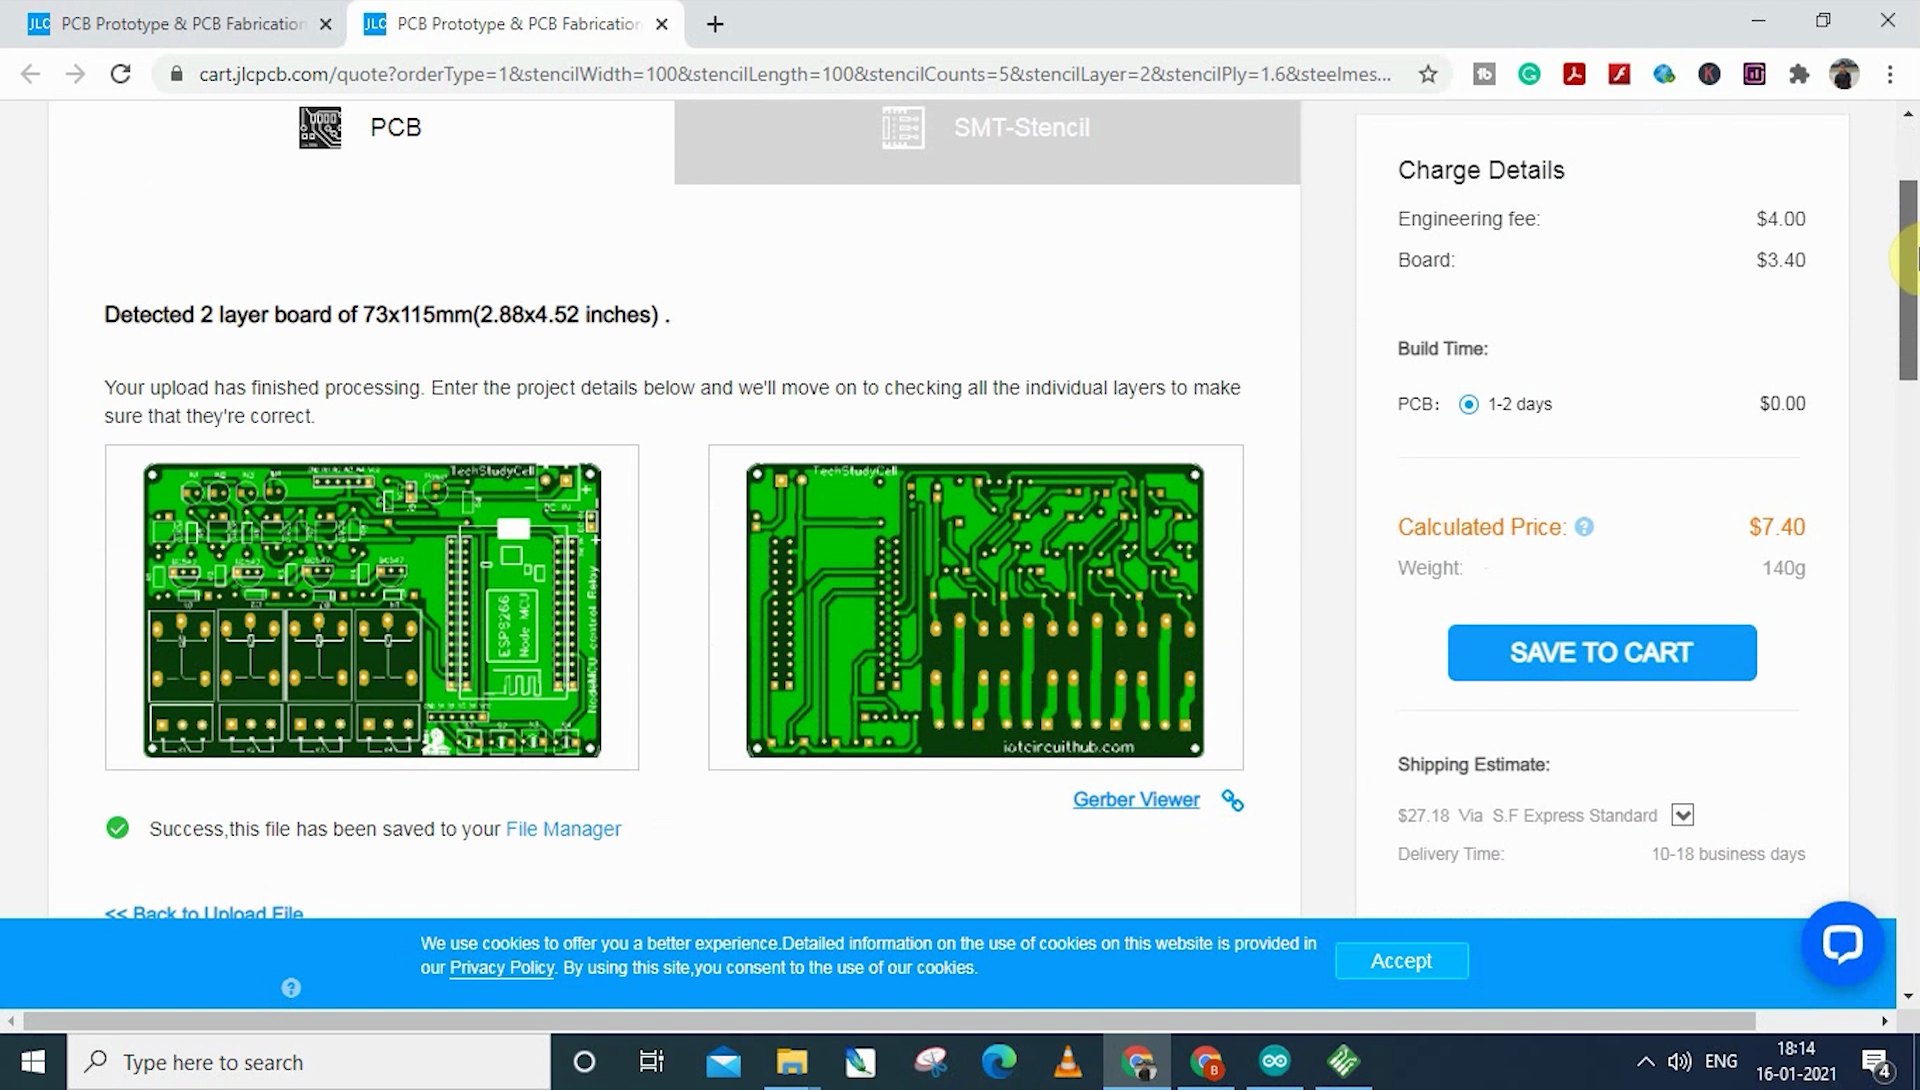The height and width of the screenshot is (1090, 1920).
Task: Click the Gerber Viewer link
Action: 1135,799
